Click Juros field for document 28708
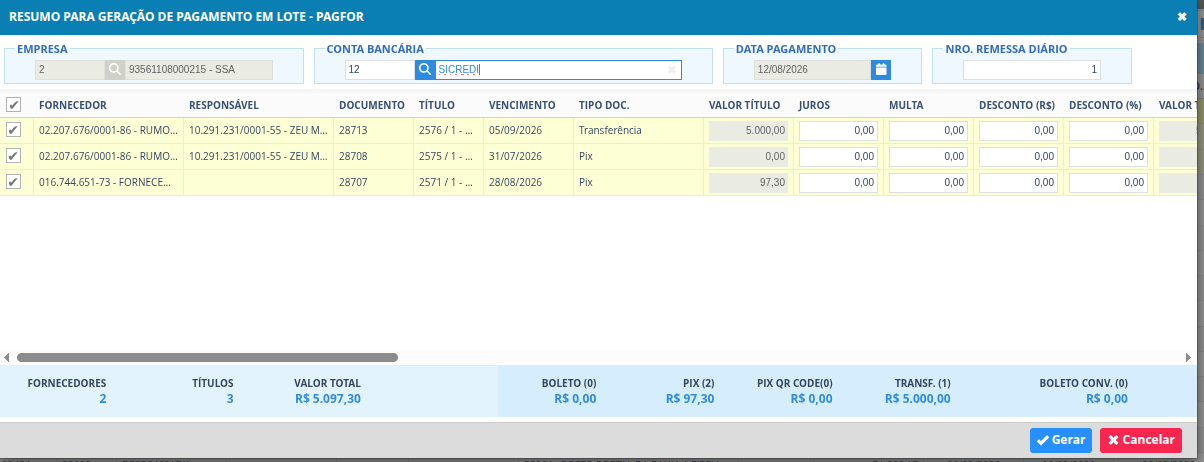This screenshot has width=1204, height=462. click(x=838, y=156)
